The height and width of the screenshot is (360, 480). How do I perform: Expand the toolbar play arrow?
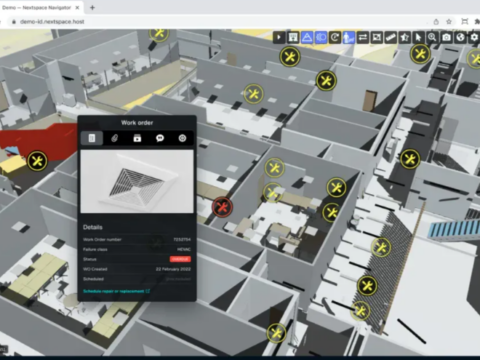pos(279,37)
